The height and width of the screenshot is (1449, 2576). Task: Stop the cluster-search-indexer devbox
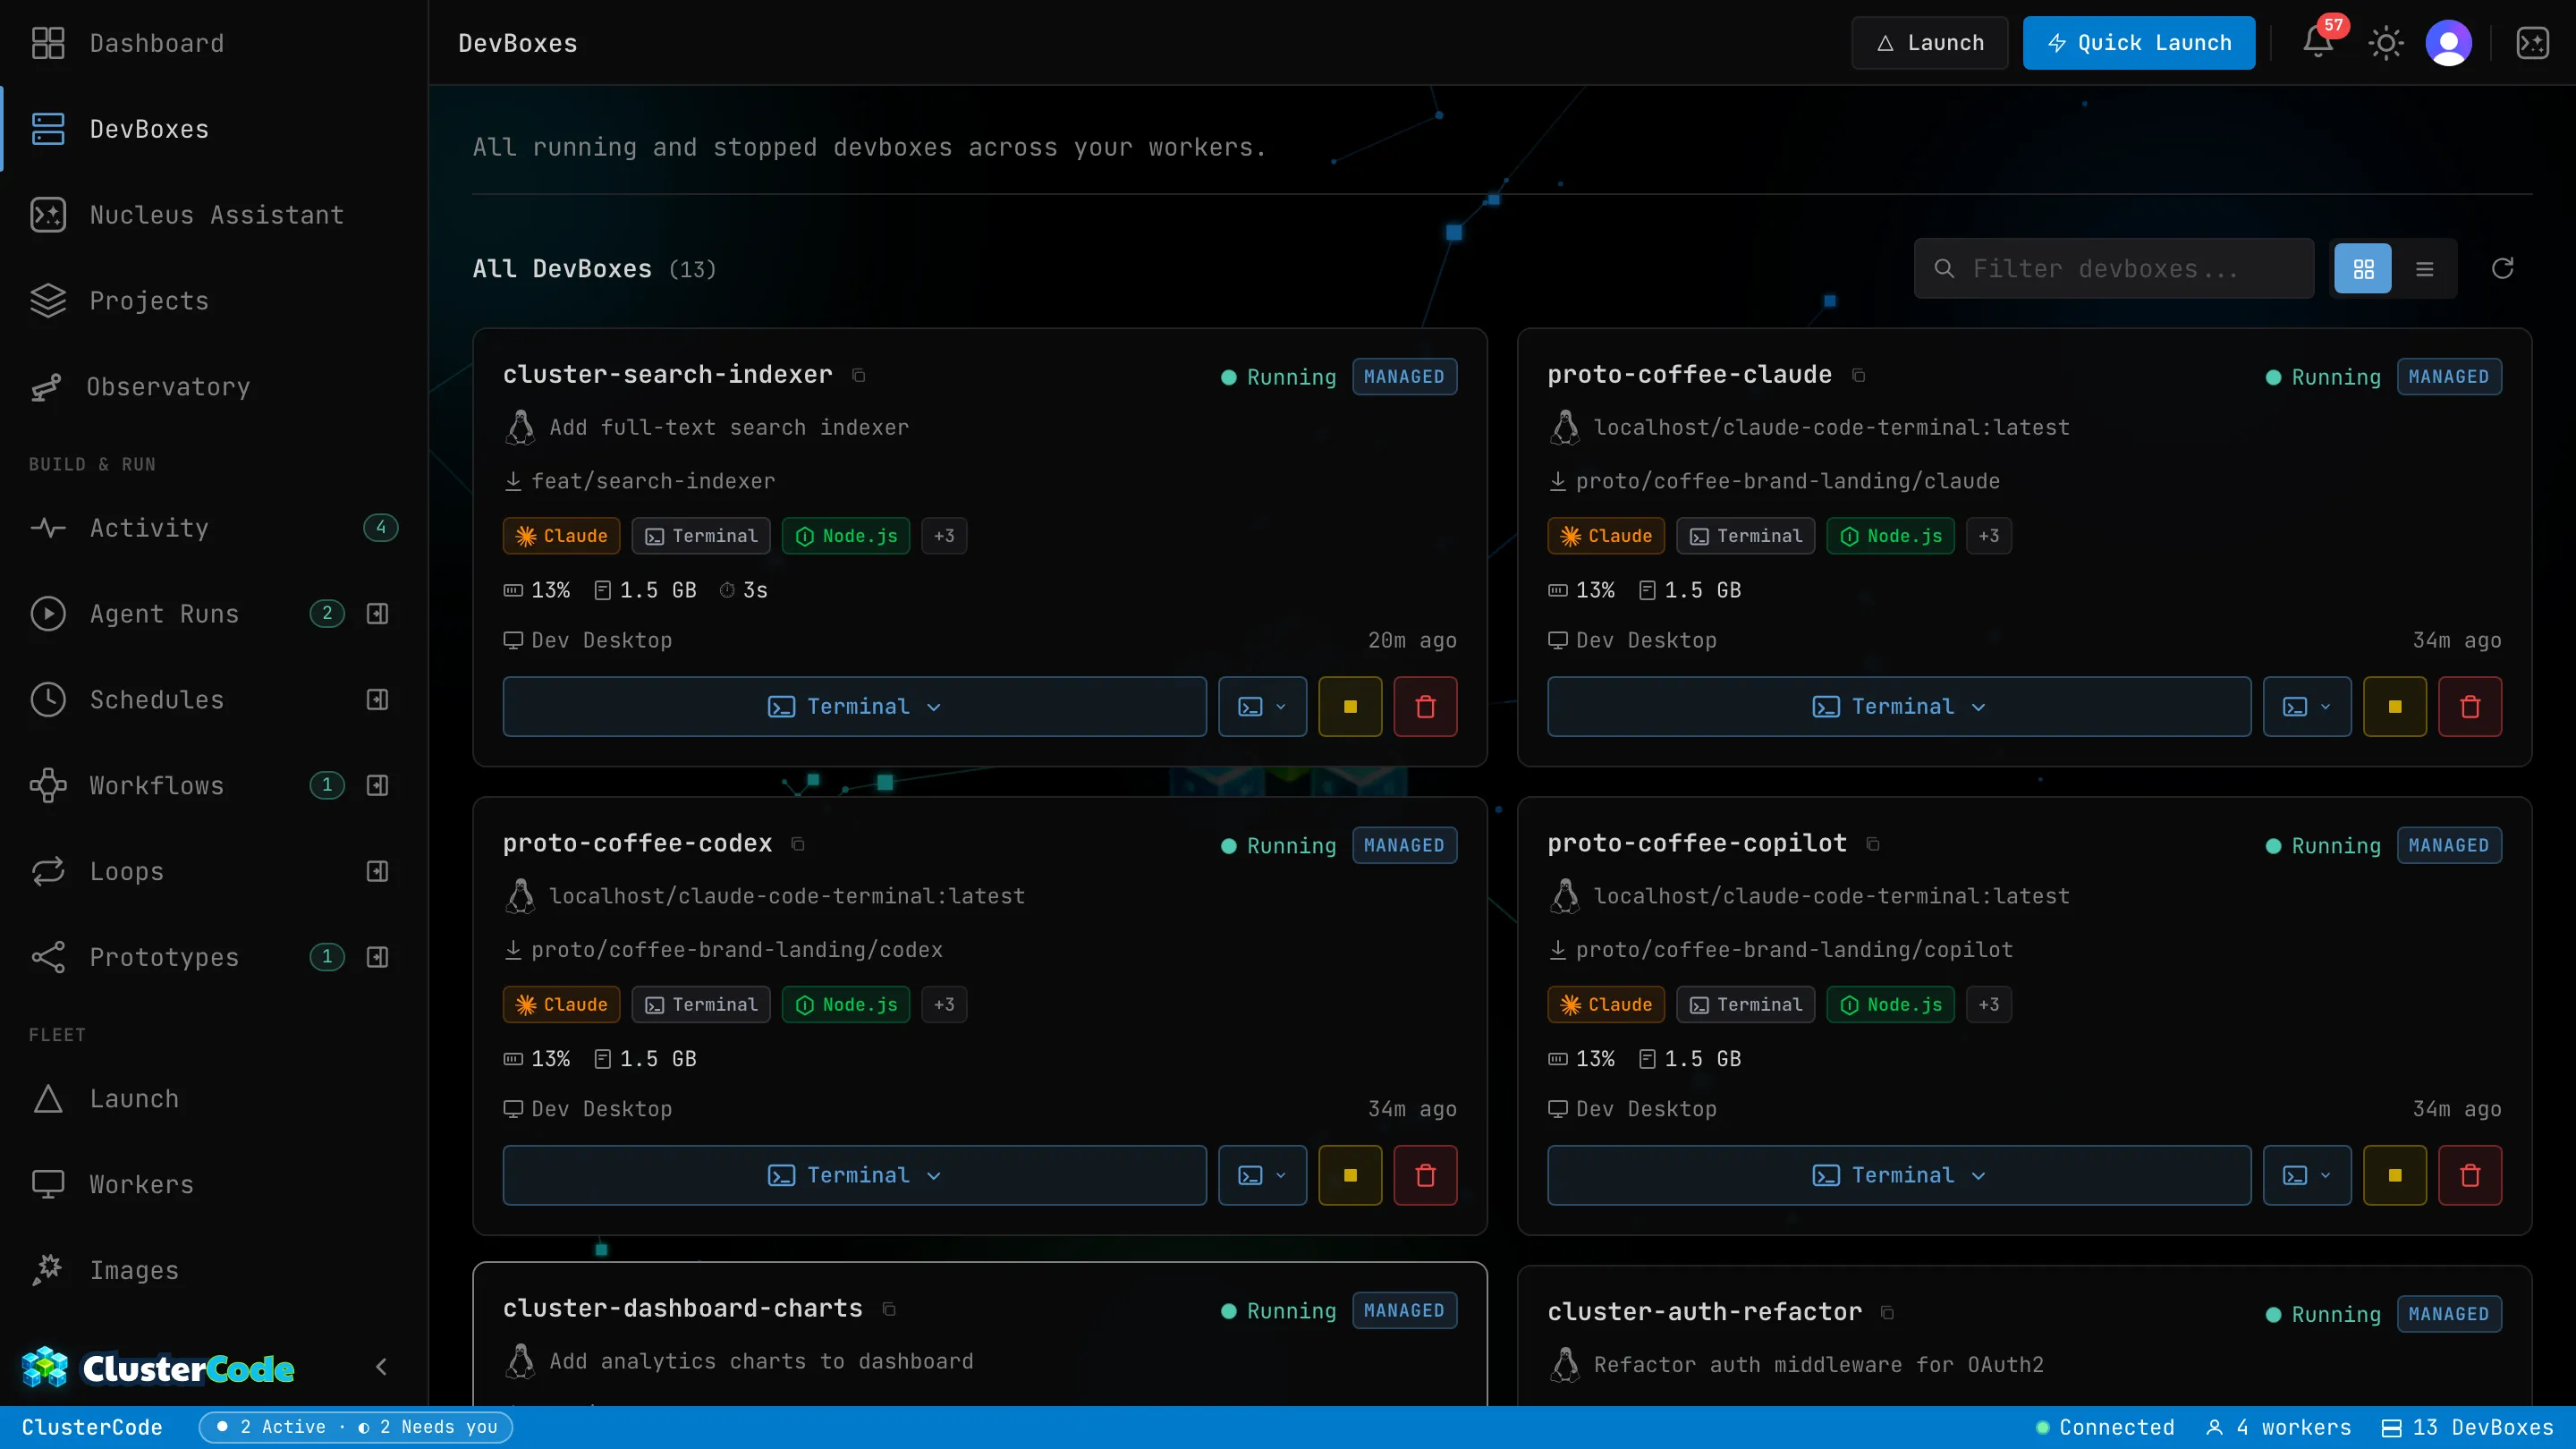(1350, 707)
